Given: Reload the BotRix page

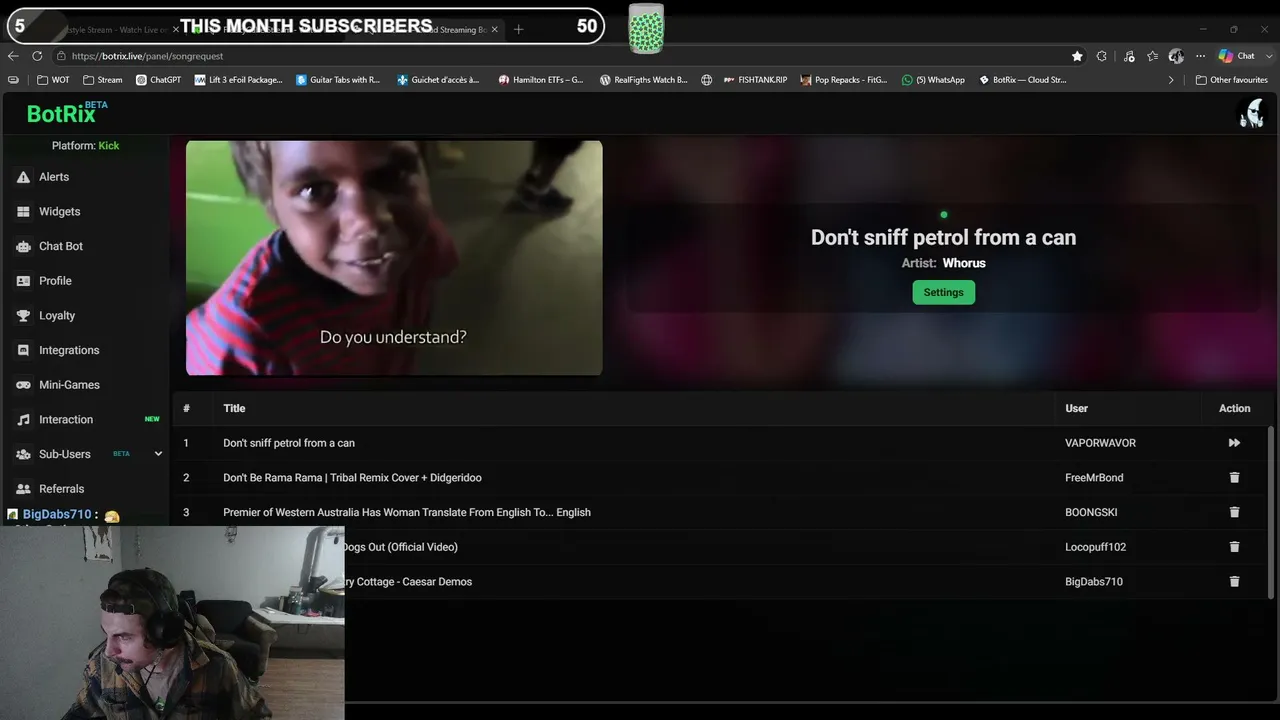Looking at the screenshot, I should point(37,56).
